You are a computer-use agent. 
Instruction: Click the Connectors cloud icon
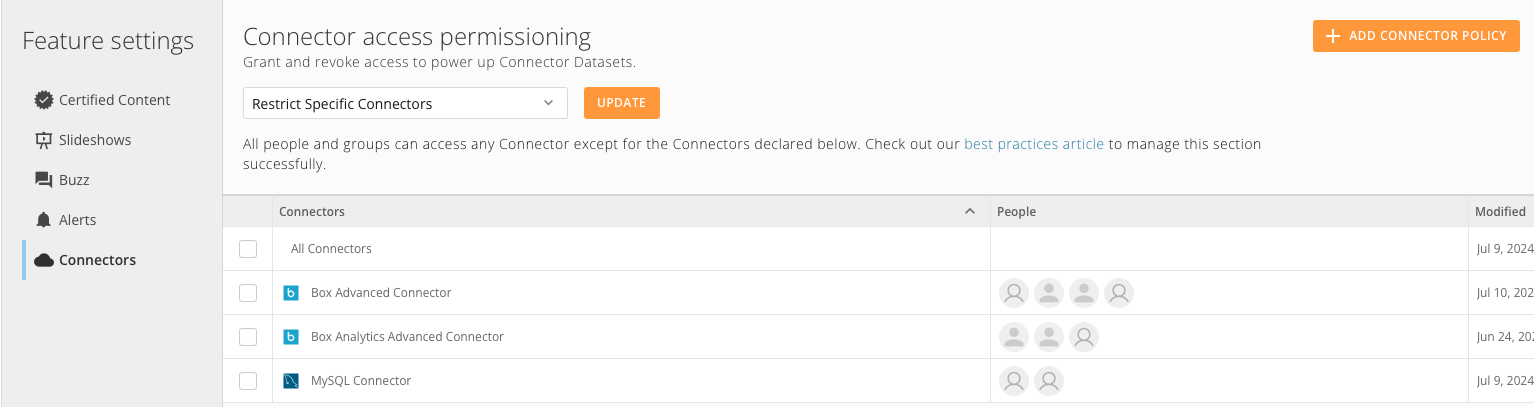click(43, 260)
